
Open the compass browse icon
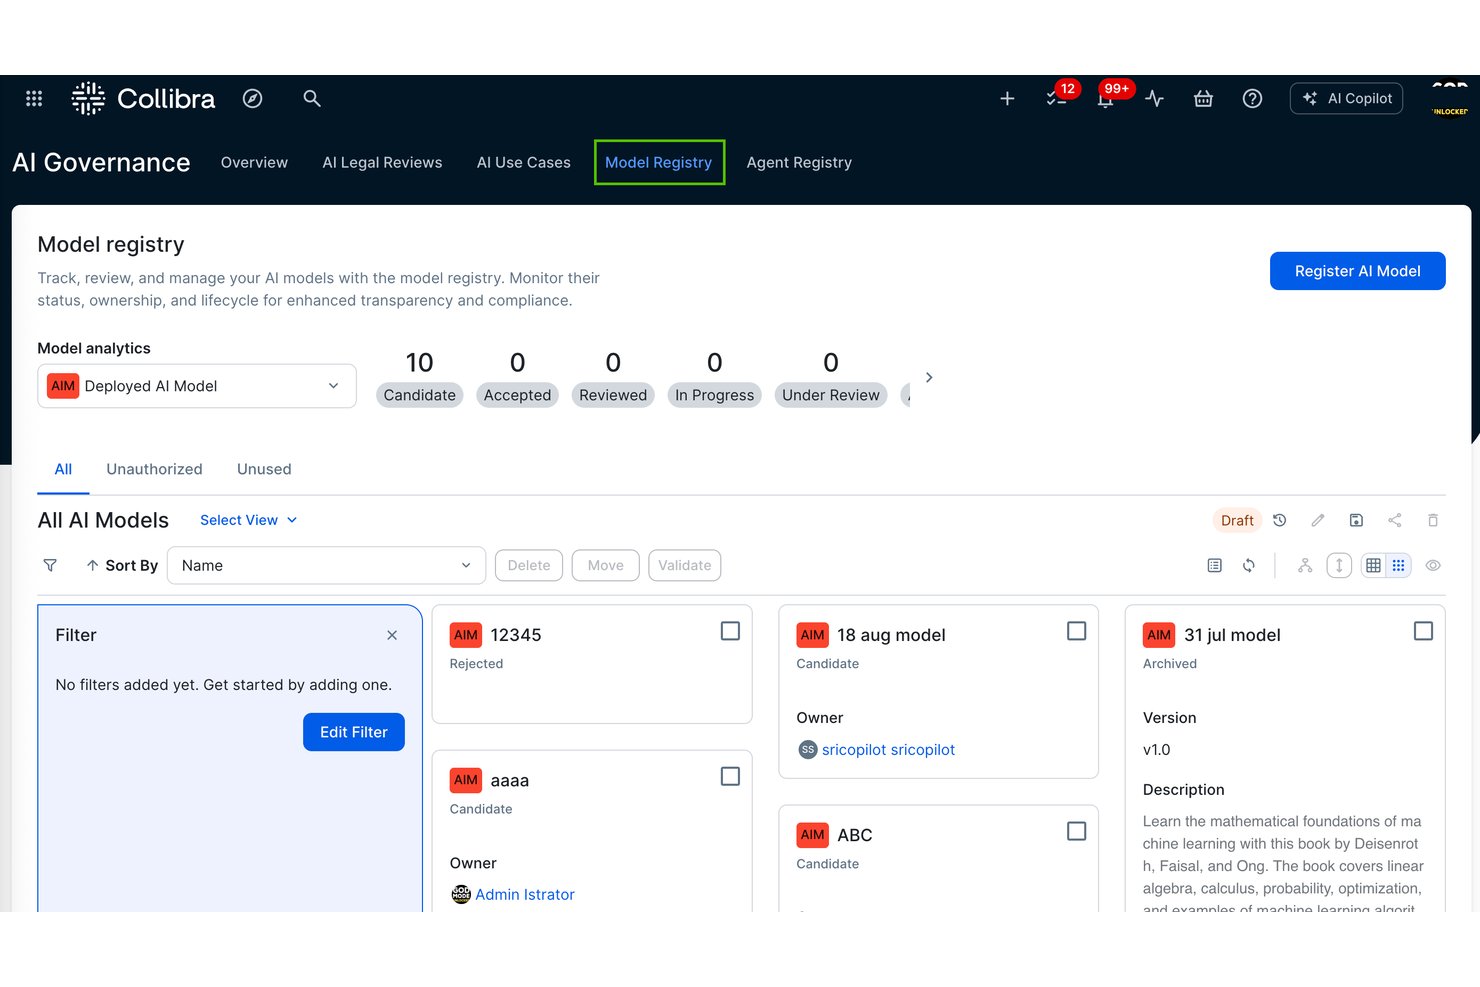tap(253, 98)
